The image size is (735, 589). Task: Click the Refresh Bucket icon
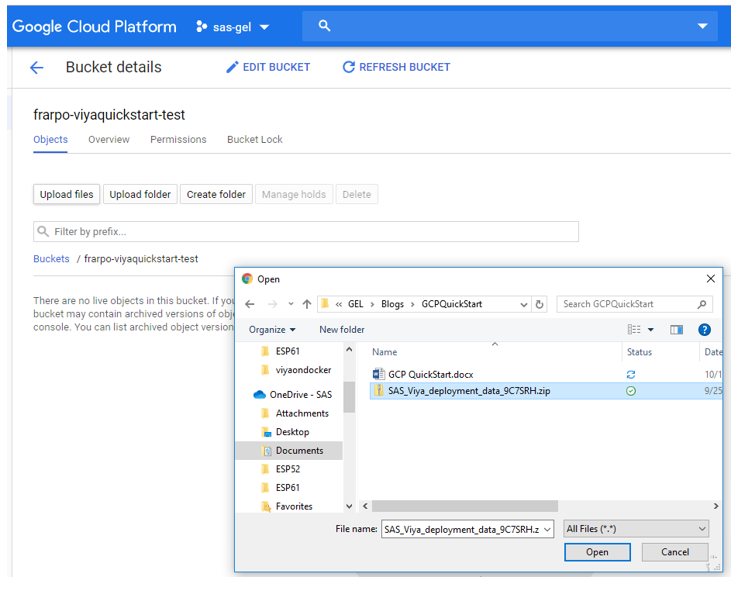tap(348, 67)
